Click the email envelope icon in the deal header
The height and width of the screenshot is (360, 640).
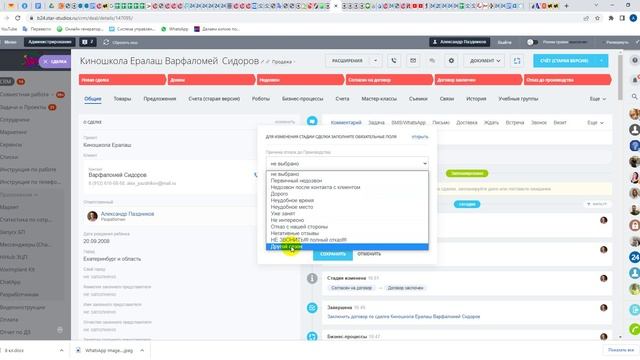[413, 61]
